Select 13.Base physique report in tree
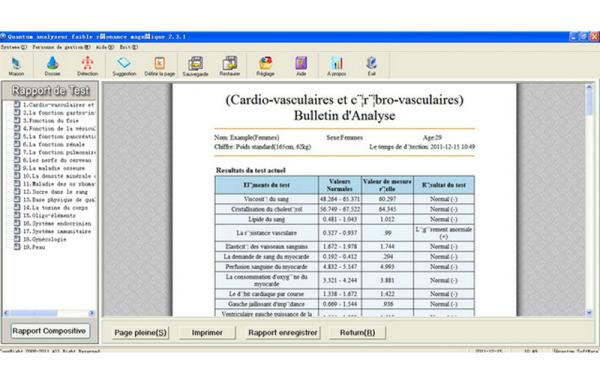The height and width of the screenshot is (386, 600). [x=59, y=200]
